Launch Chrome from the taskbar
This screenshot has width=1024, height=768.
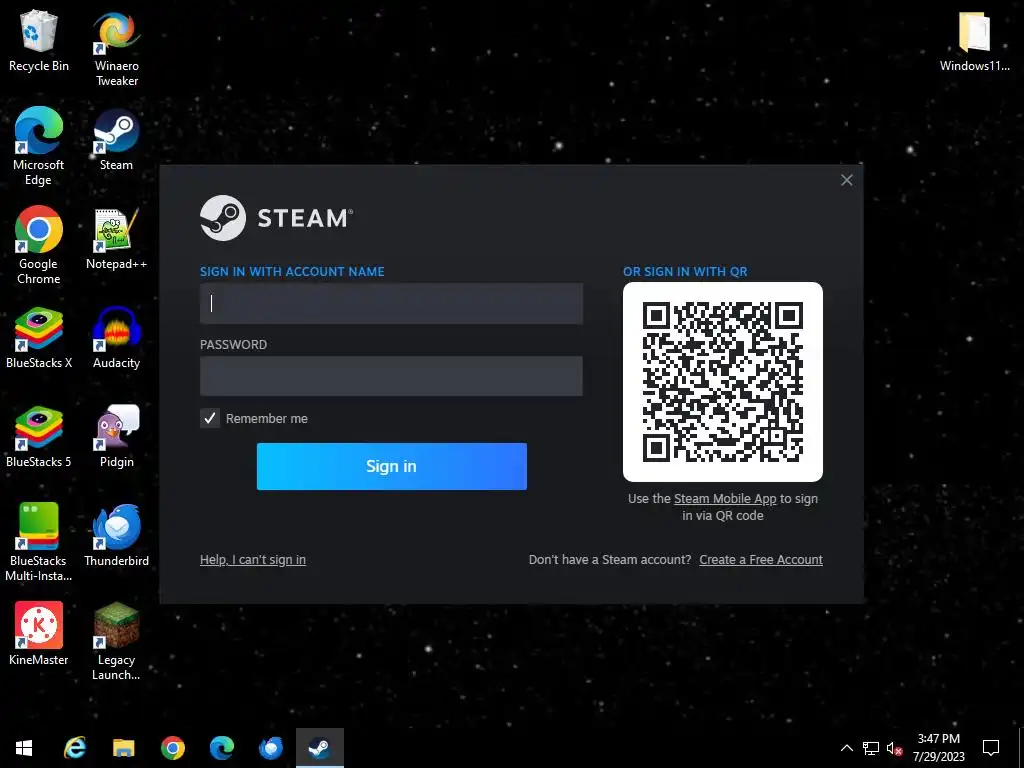[x=172, y=748]
